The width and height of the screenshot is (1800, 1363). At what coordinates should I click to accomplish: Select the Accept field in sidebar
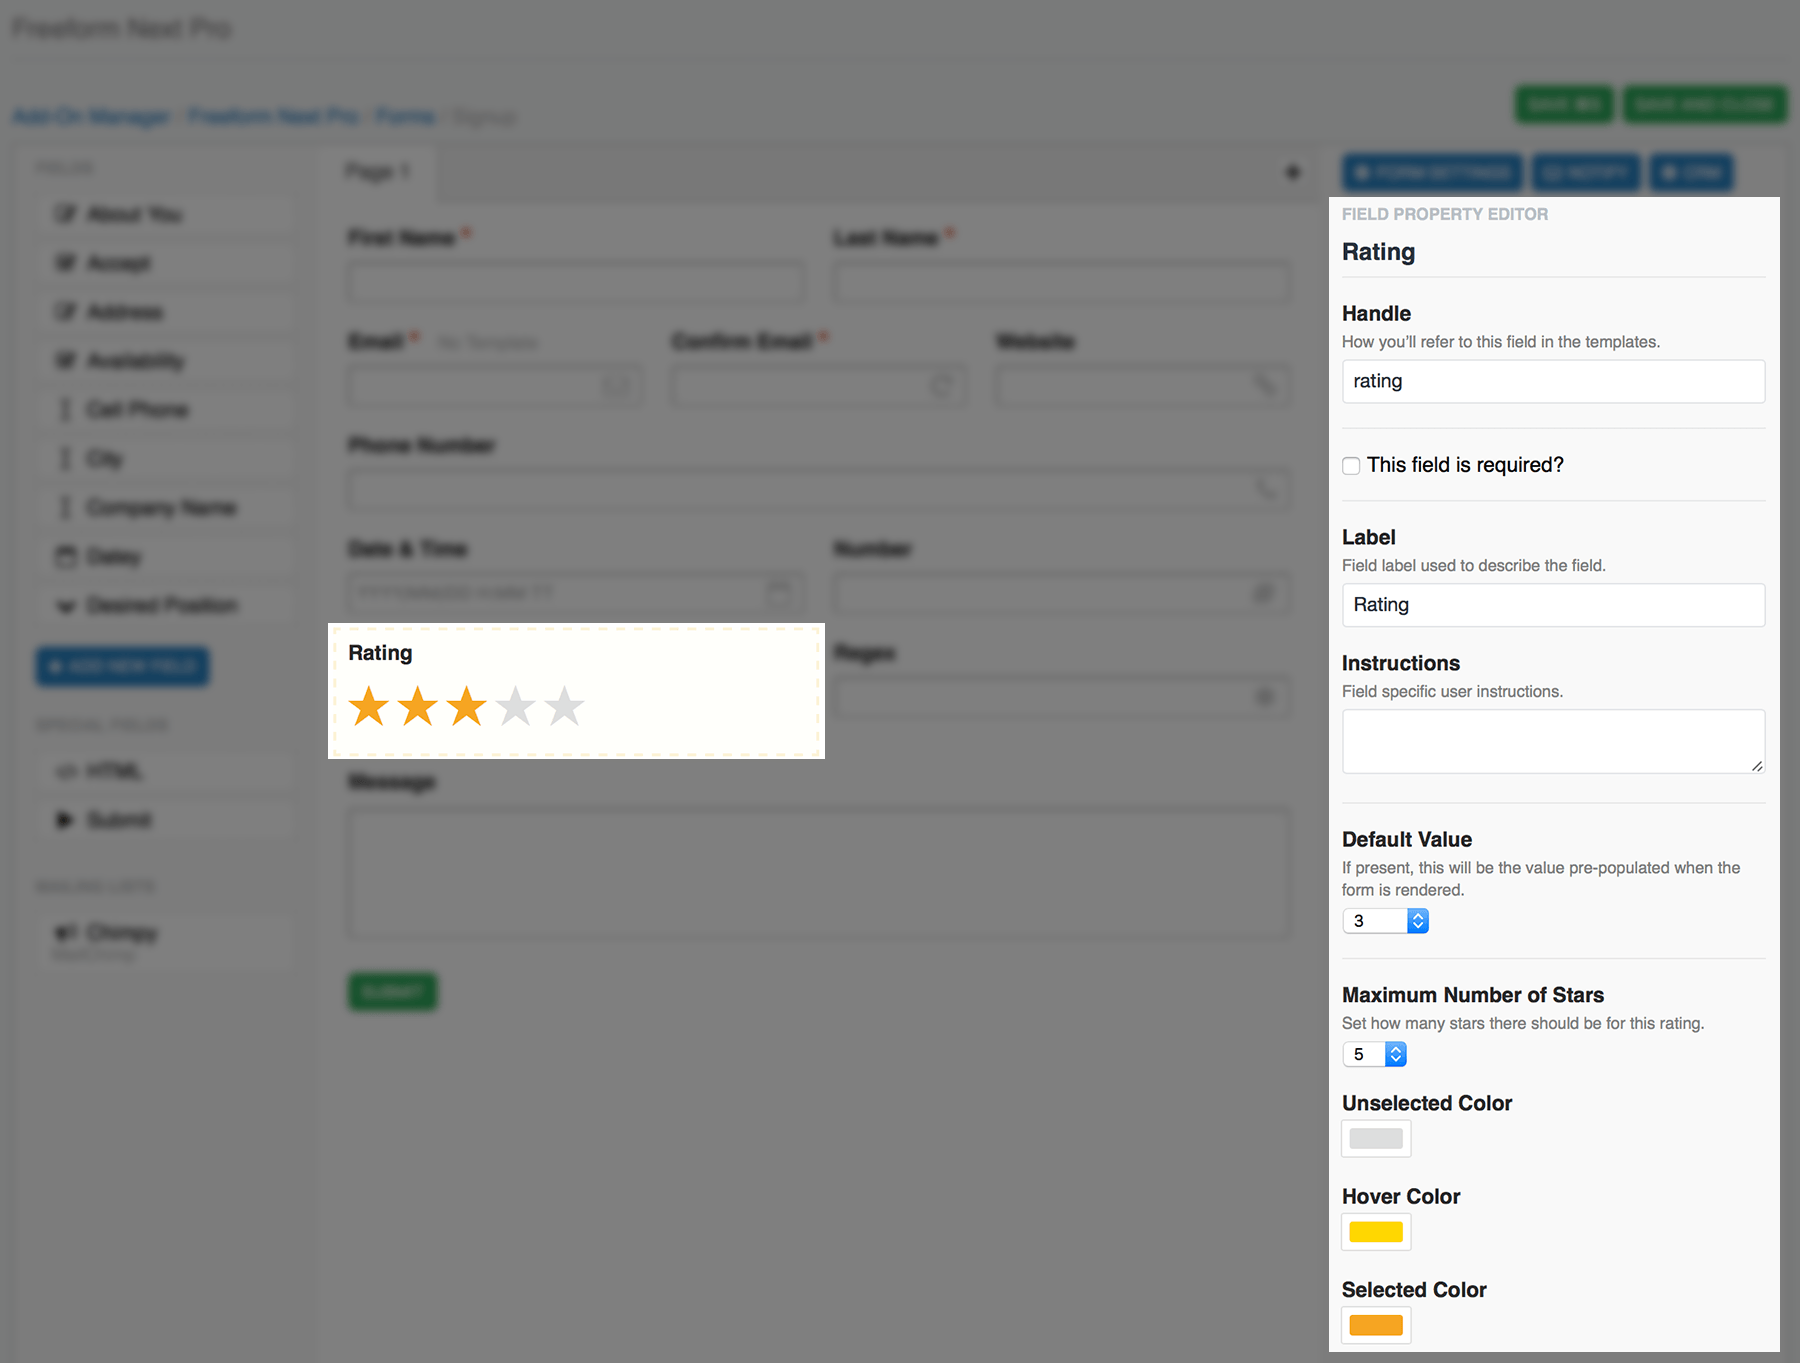[x=166, y=263]
